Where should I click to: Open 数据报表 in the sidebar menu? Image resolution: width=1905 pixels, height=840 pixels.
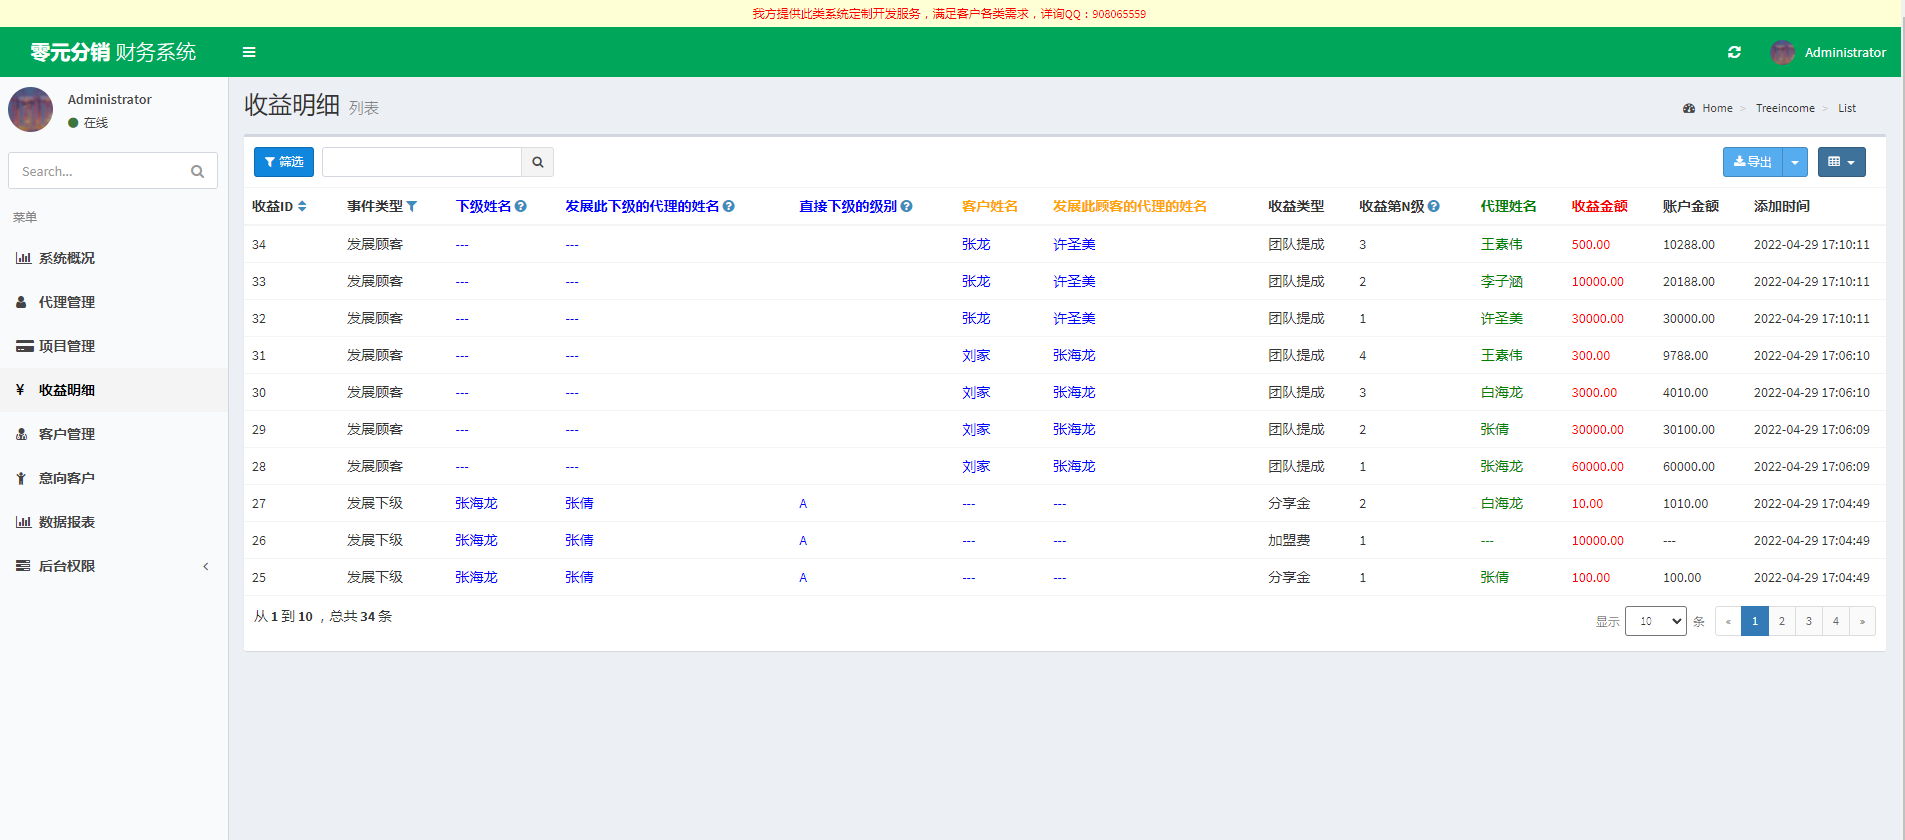tap(67, 522)
